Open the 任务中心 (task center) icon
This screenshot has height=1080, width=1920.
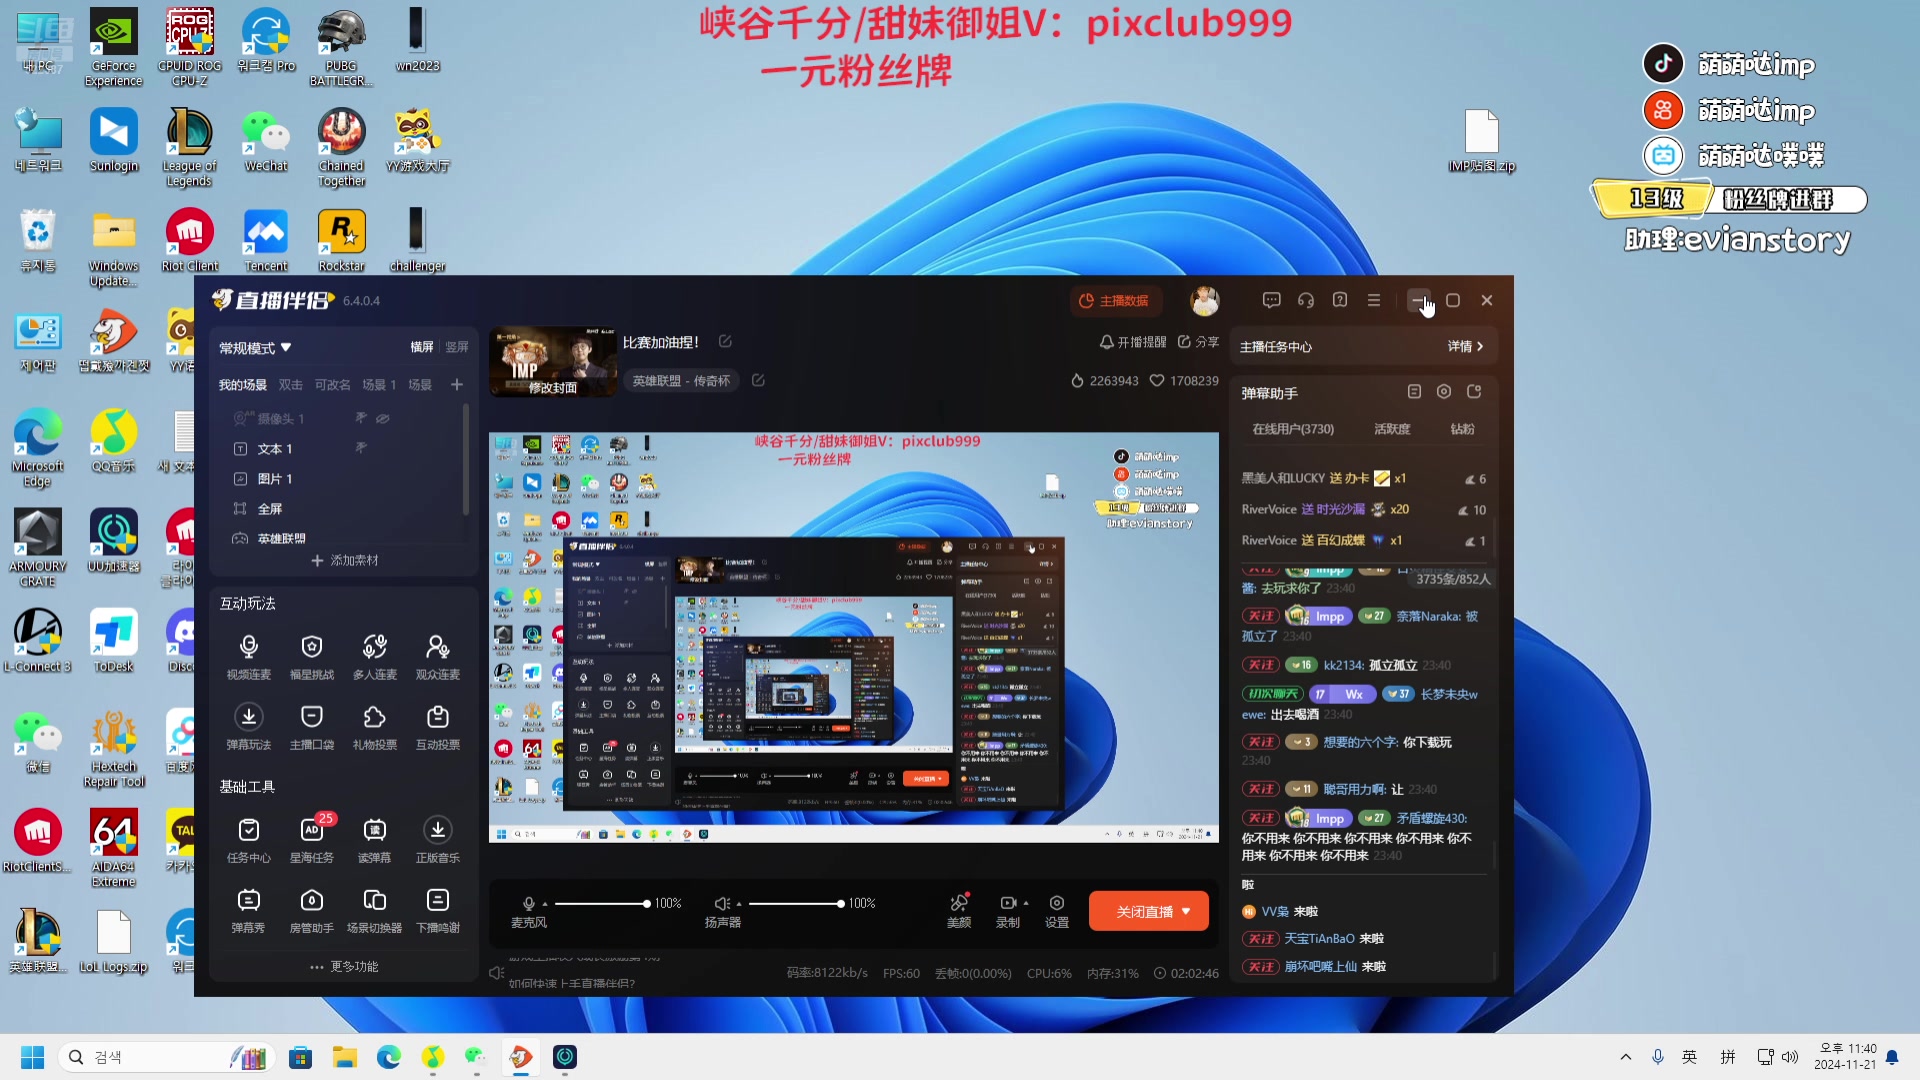coord(249,832)
